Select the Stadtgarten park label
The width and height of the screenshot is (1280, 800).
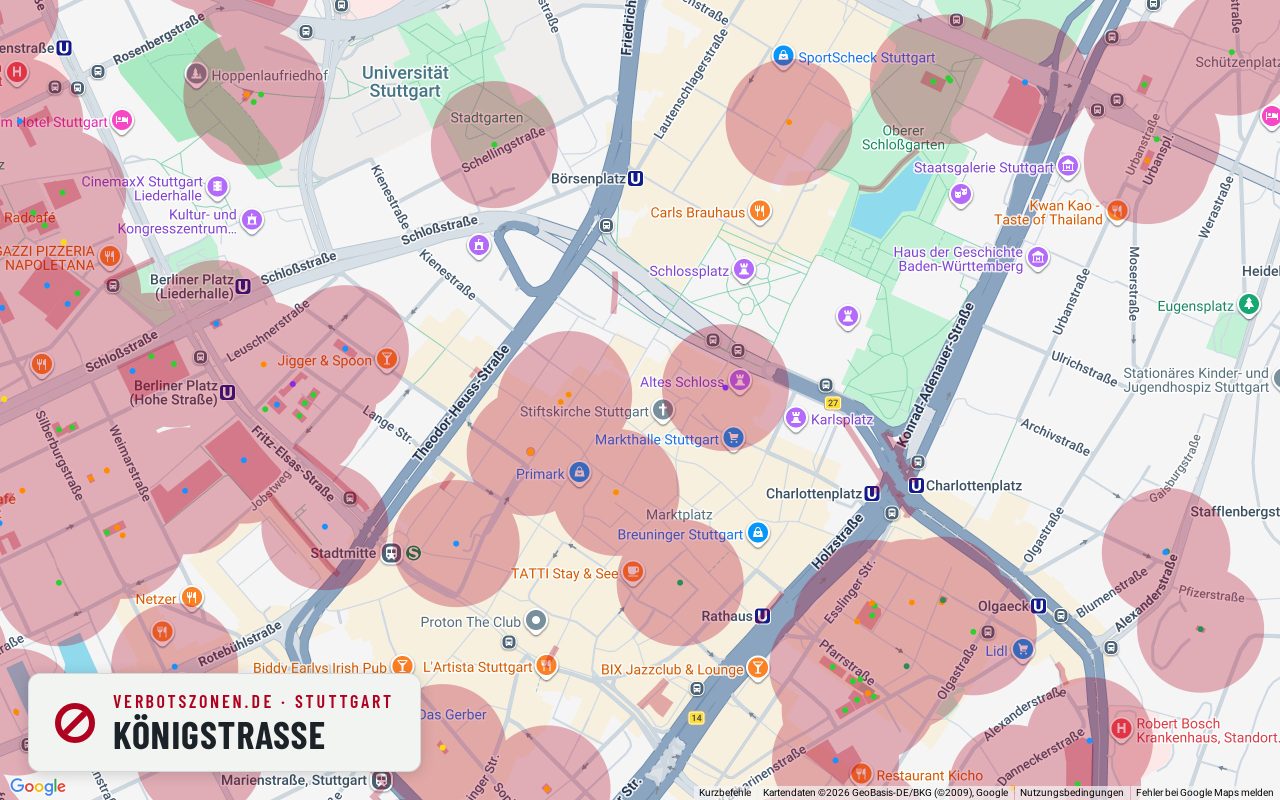[x=486, y=117]
